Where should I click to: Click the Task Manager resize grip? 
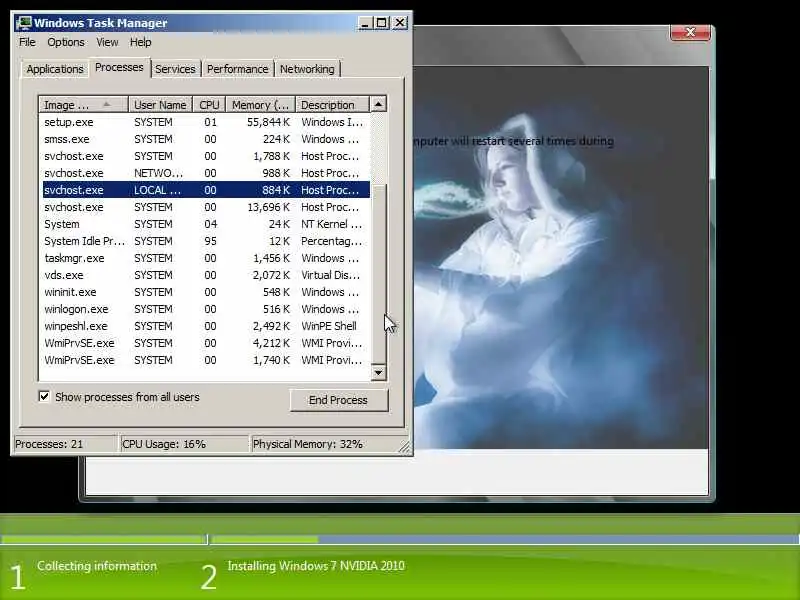point(405,447)
